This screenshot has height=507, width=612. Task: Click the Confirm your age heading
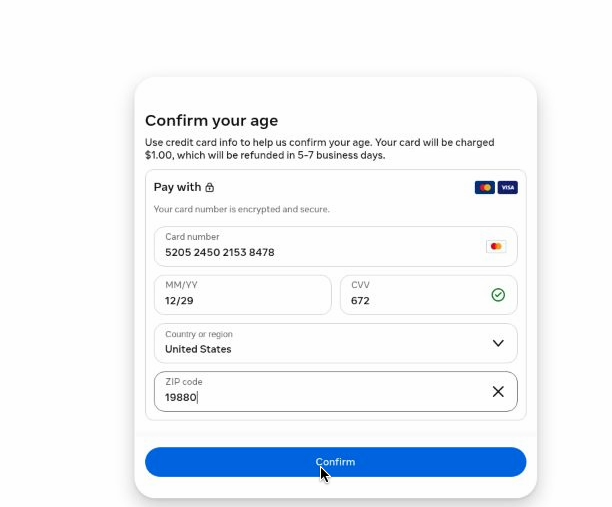[212, 121]
